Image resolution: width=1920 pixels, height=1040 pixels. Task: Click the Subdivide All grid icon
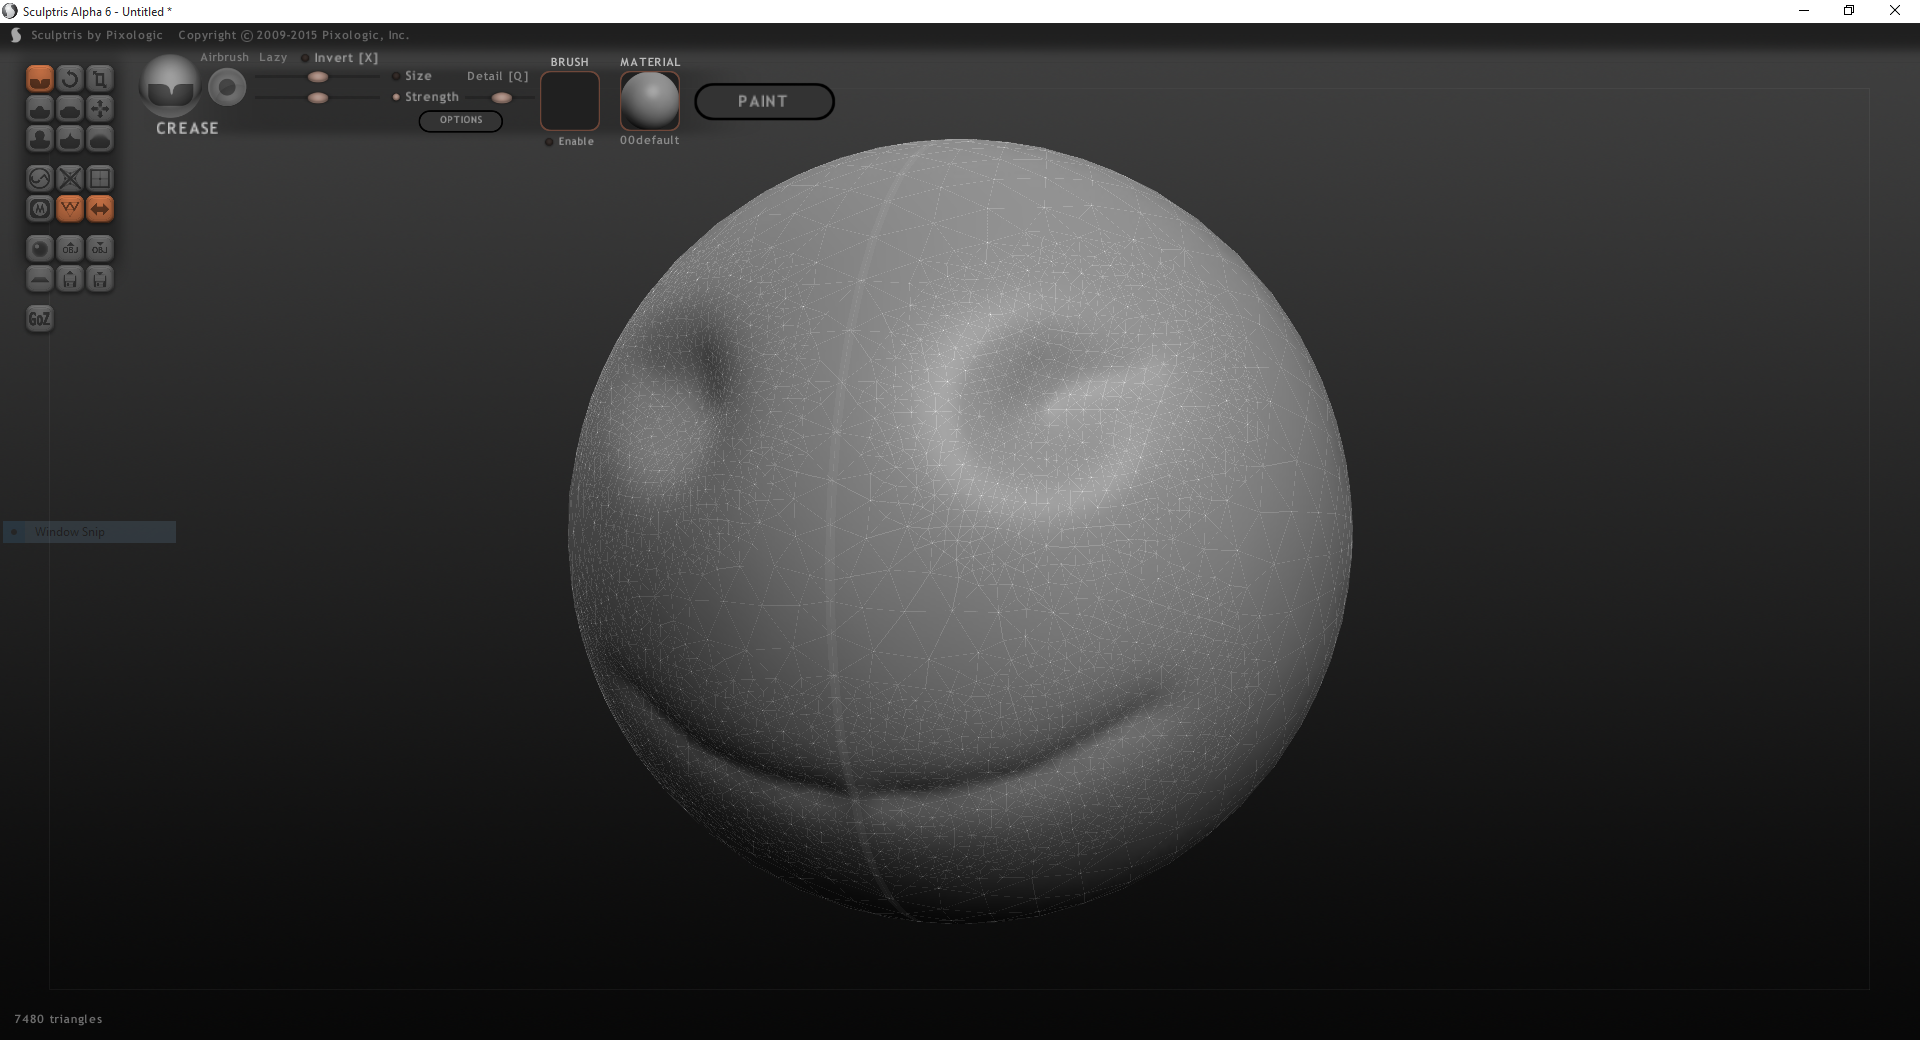(x=100, y=179)
